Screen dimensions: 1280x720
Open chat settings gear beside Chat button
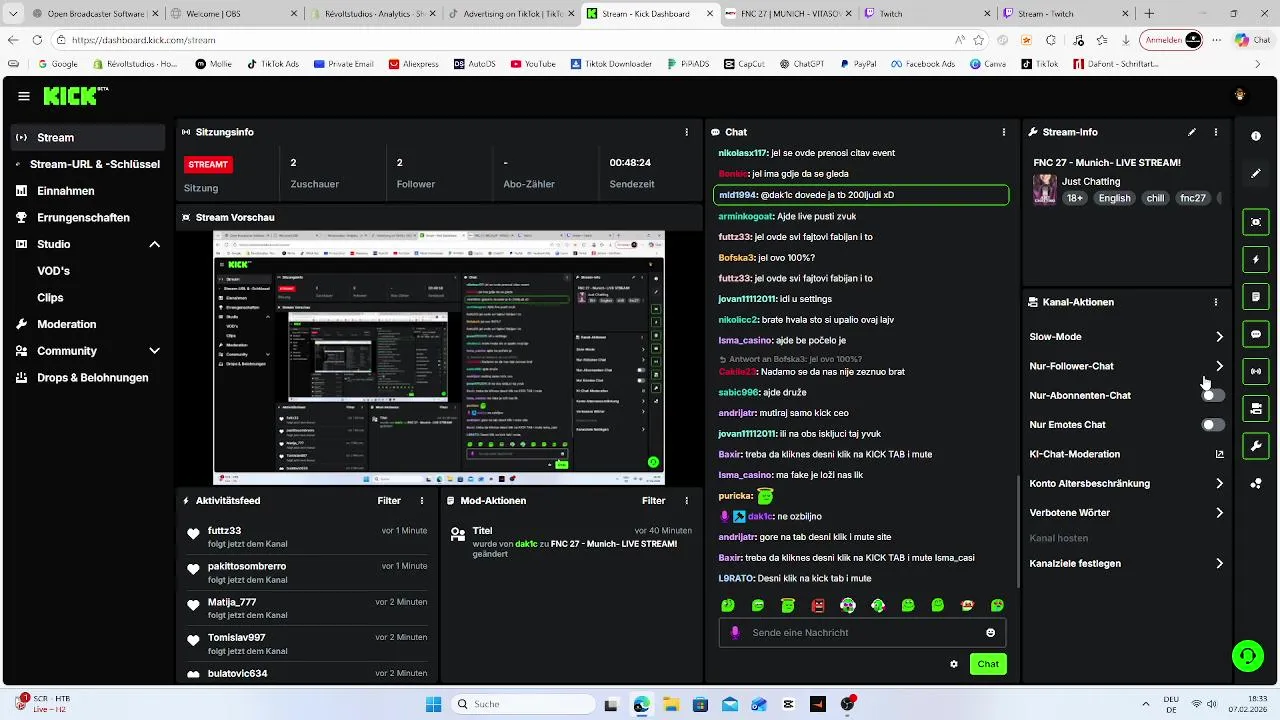tap(954, 664)
